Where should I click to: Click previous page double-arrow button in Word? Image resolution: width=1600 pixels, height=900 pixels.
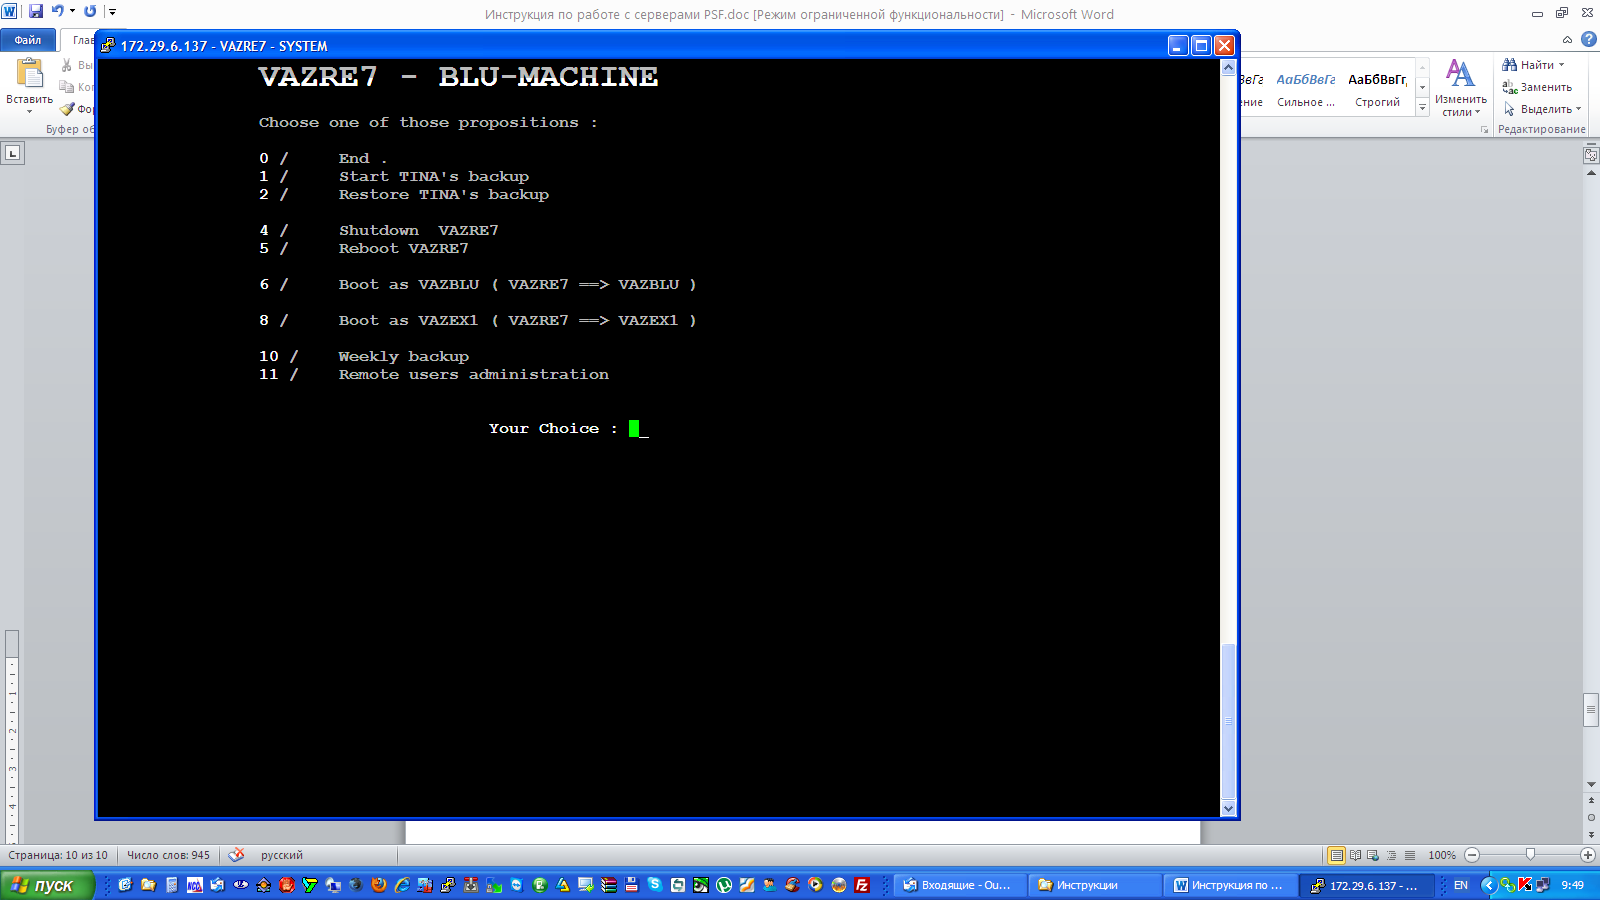(x=1591, y=800)
